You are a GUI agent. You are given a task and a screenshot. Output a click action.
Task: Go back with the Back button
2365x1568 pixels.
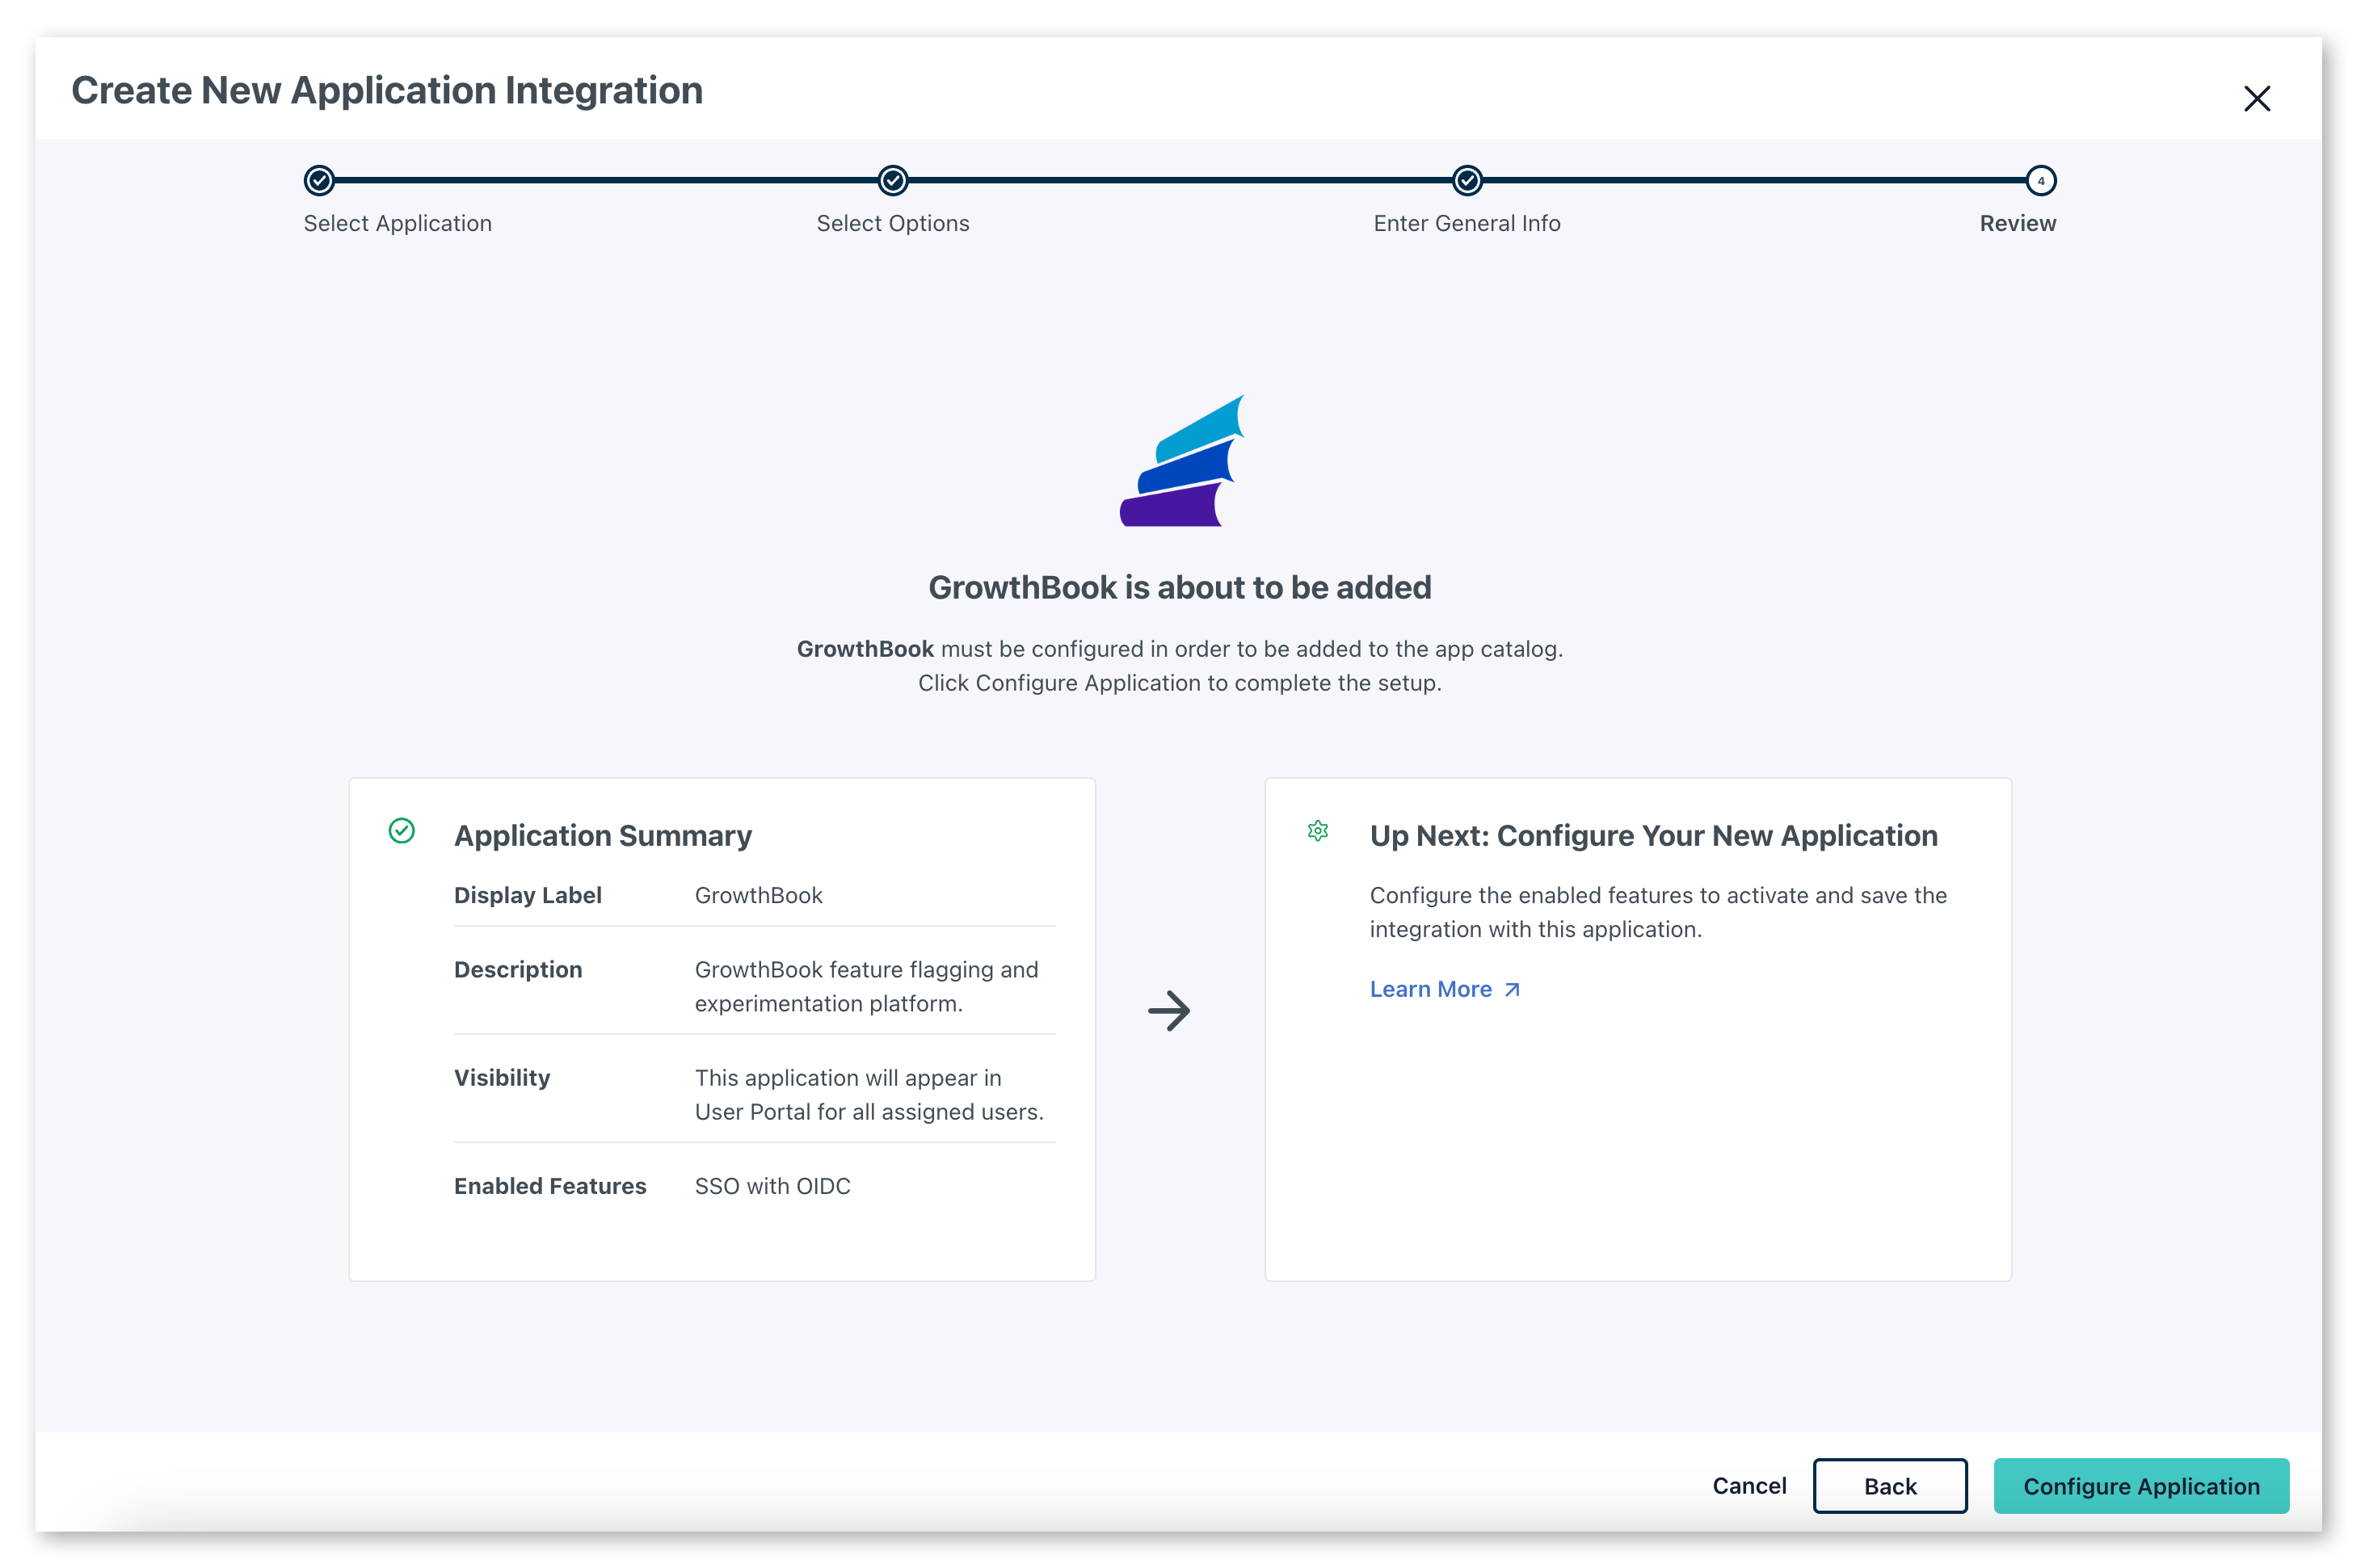[1890, 1485]
